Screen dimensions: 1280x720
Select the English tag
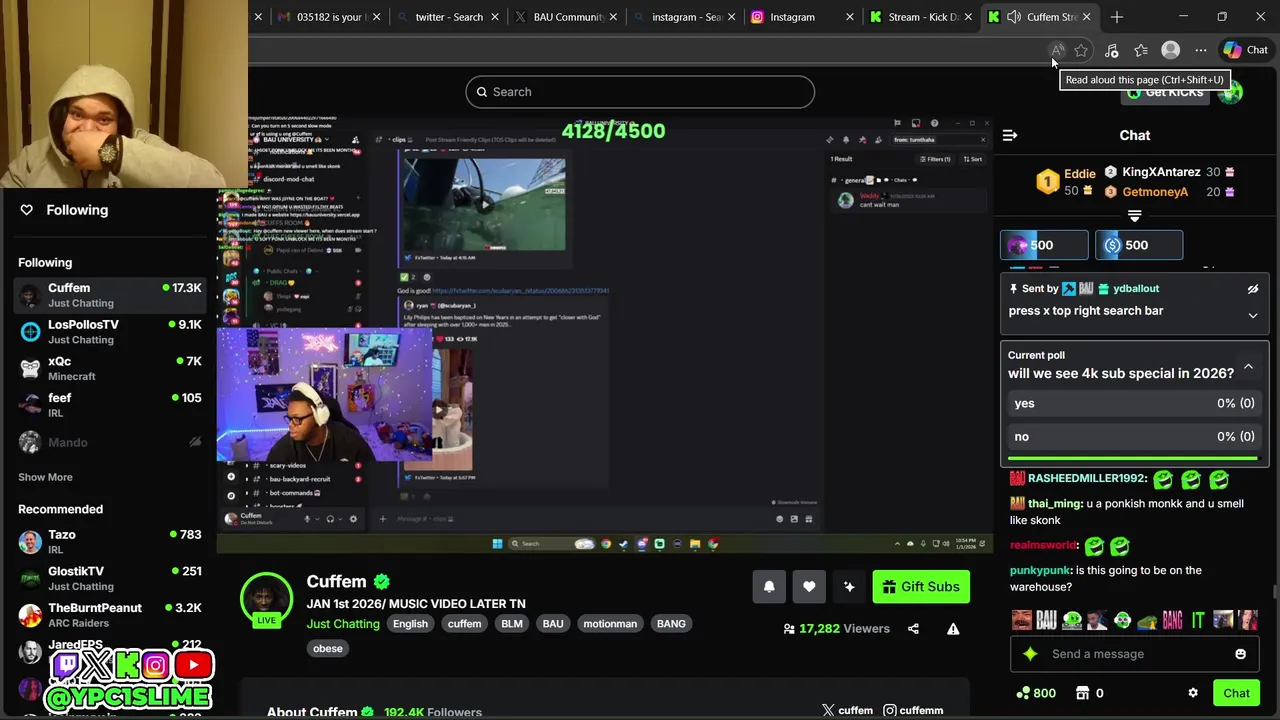coord(410,624)
